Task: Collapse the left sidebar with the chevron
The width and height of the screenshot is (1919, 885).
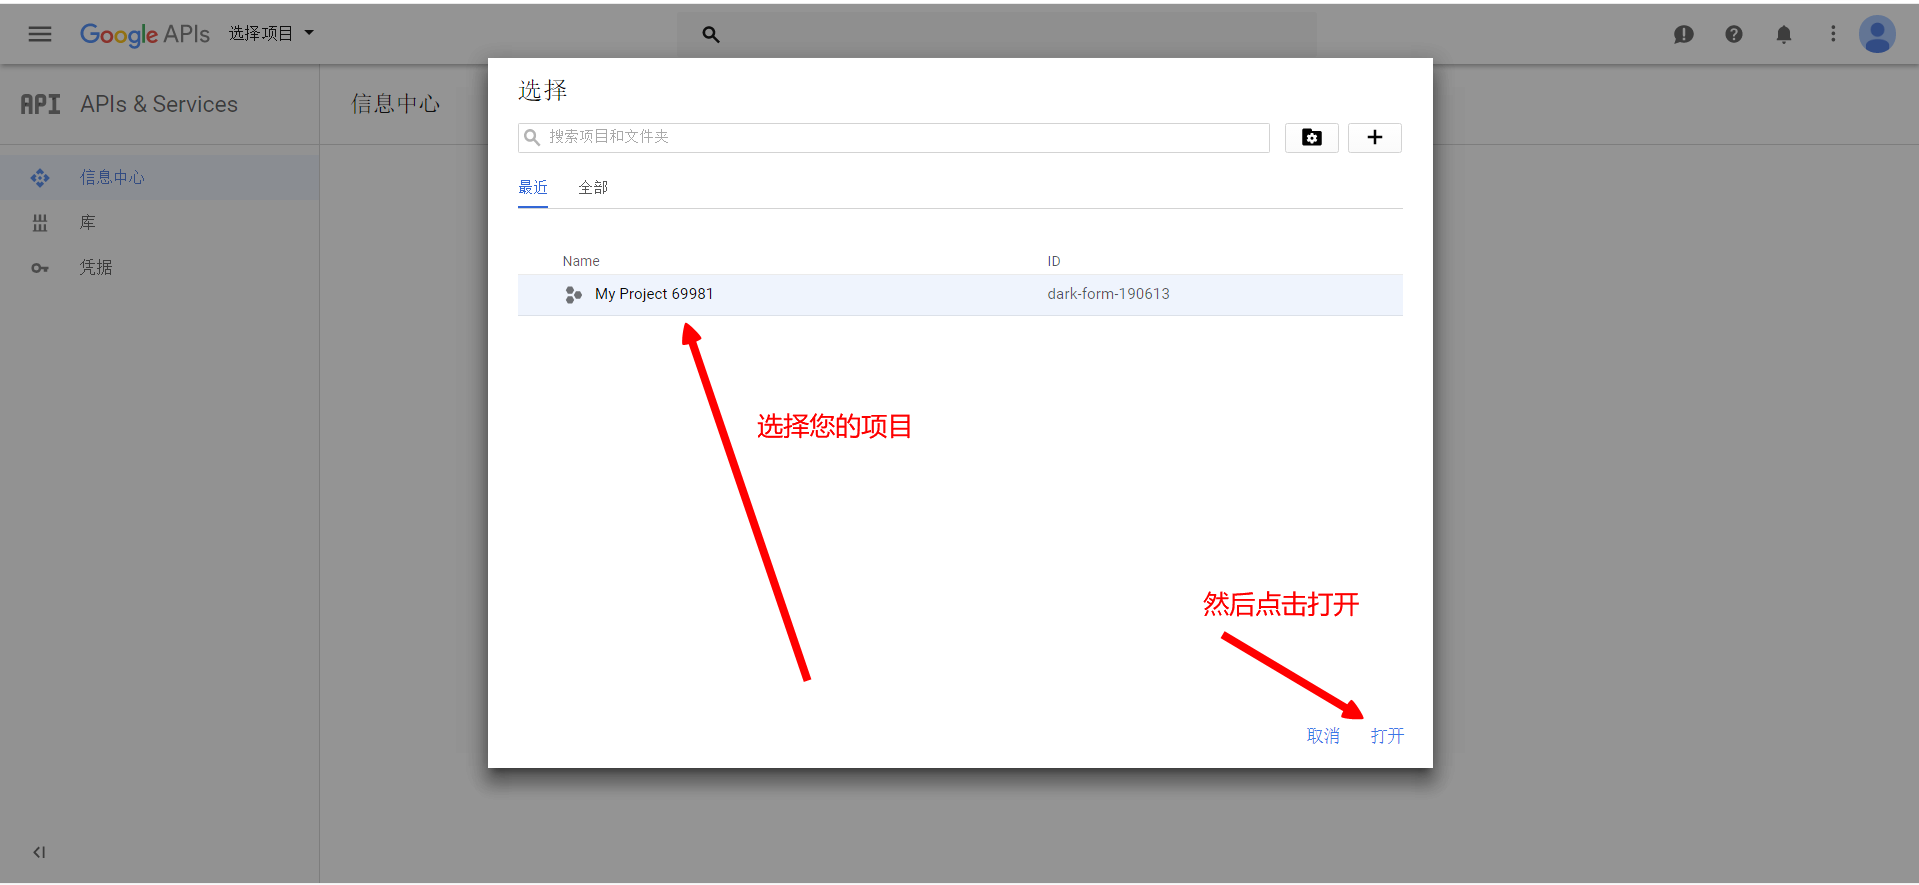Action: (x=39, y=852)
